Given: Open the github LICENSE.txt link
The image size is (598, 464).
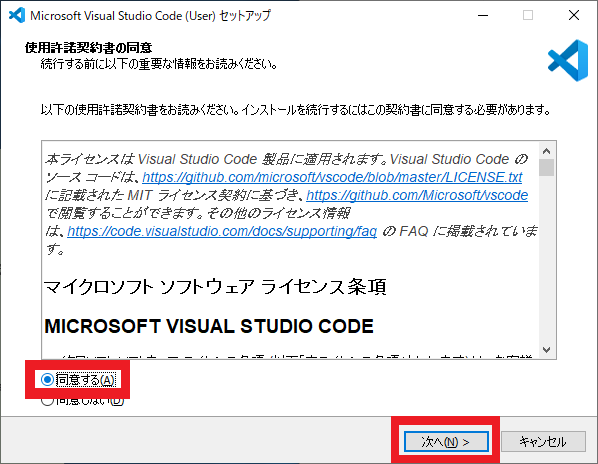Looking at the screenshot, I should click(332, 177).
